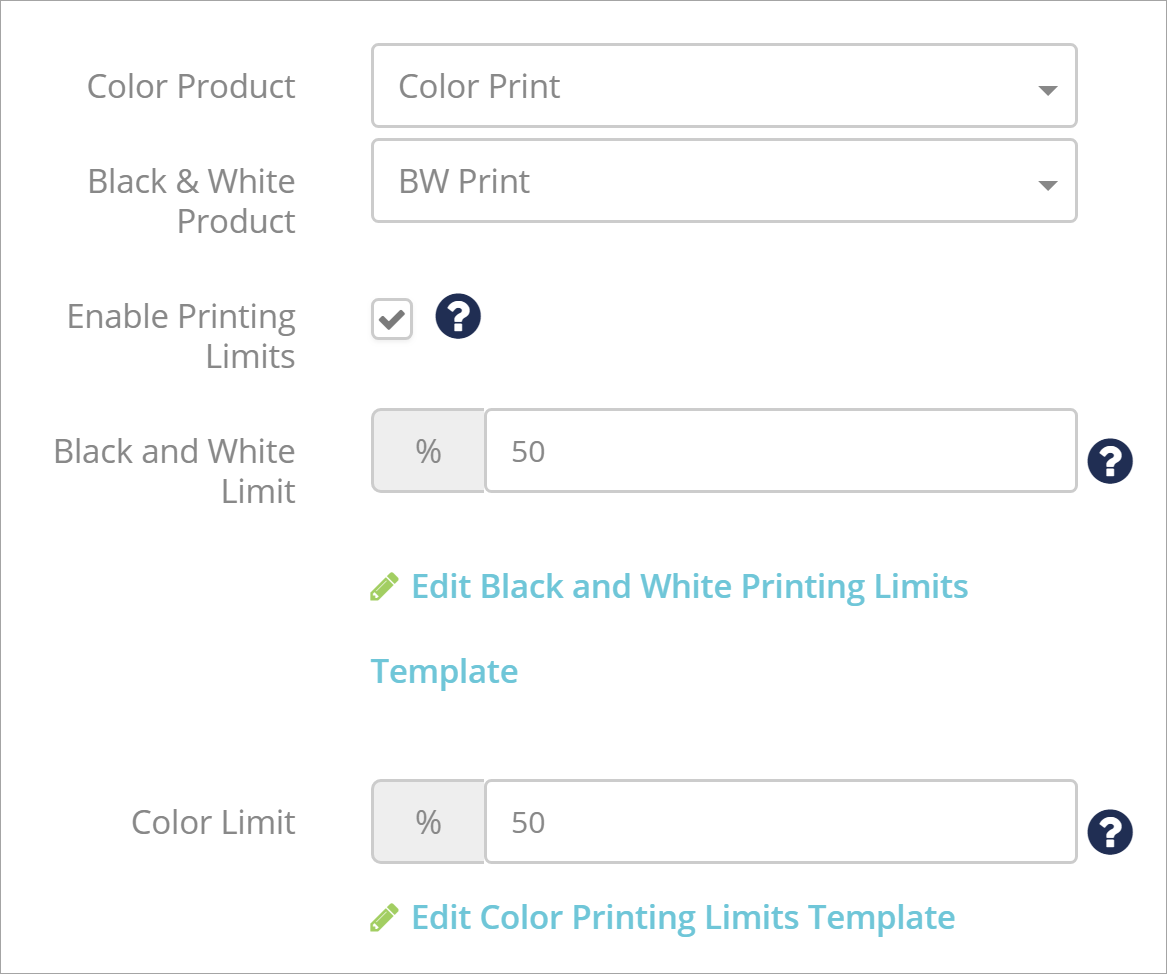
Task: Open the Color Product dropdown
Action: click(x=724, y=86)
